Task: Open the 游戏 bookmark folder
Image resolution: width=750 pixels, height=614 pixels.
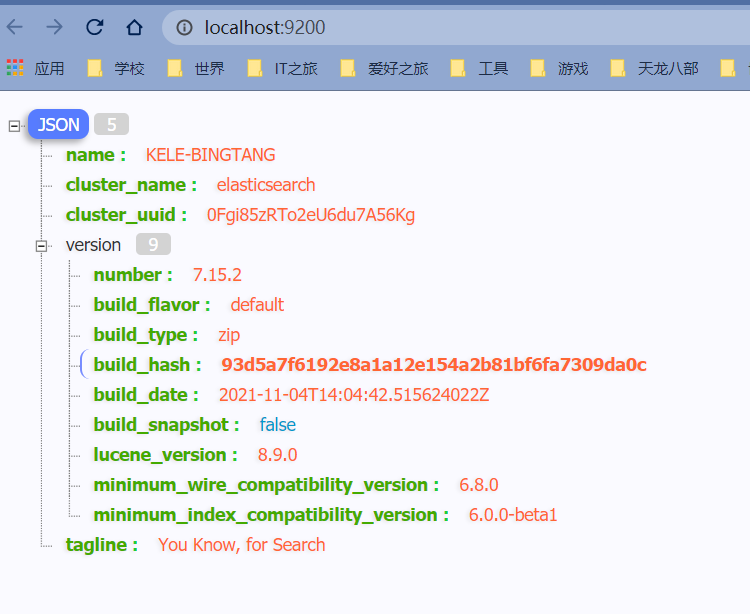Action: [x=560, y=68]
